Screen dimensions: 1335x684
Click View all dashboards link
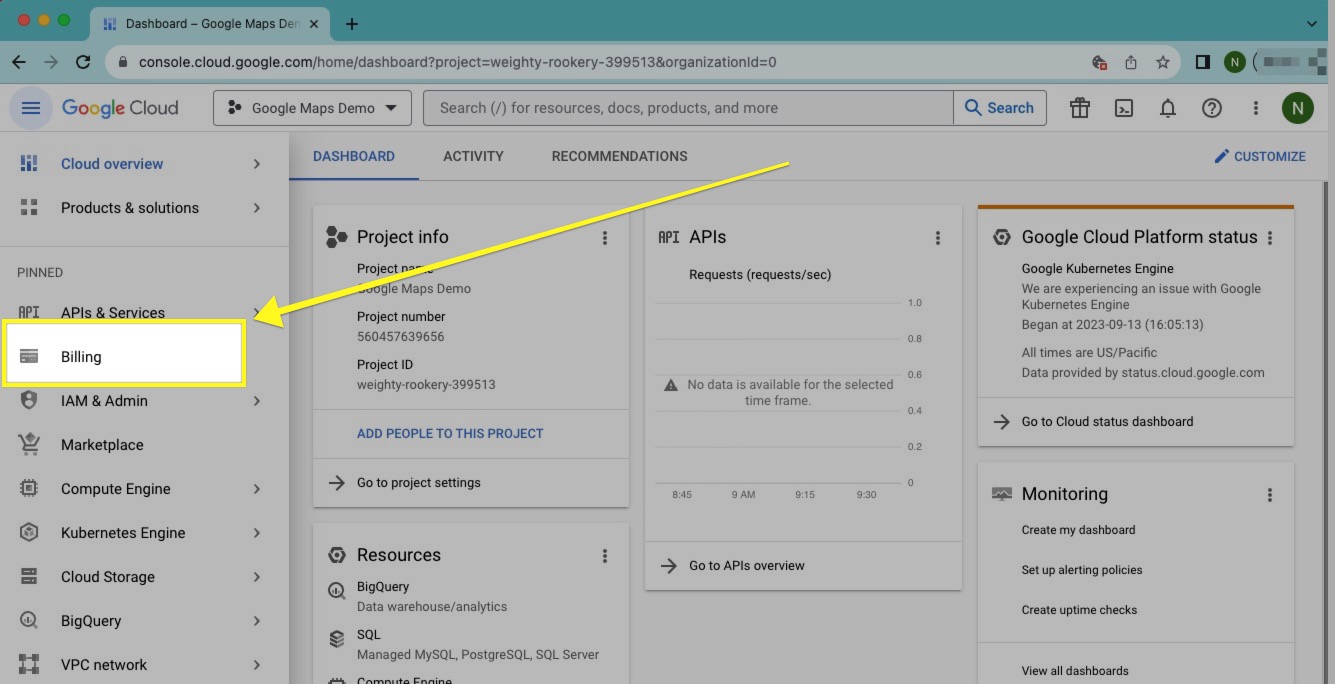point(1075,671)
